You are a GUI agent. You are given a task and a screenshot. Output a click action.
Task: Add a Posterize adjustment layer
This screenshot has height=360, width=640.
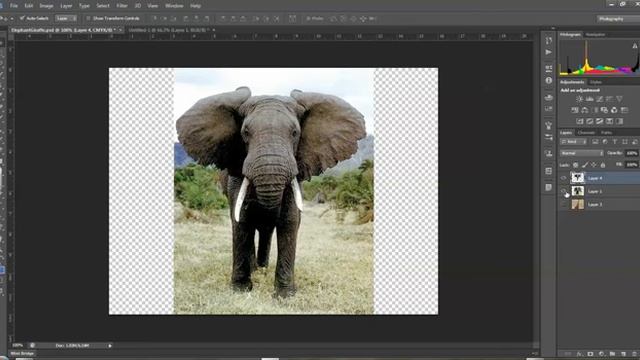click(x=589, y=121)
